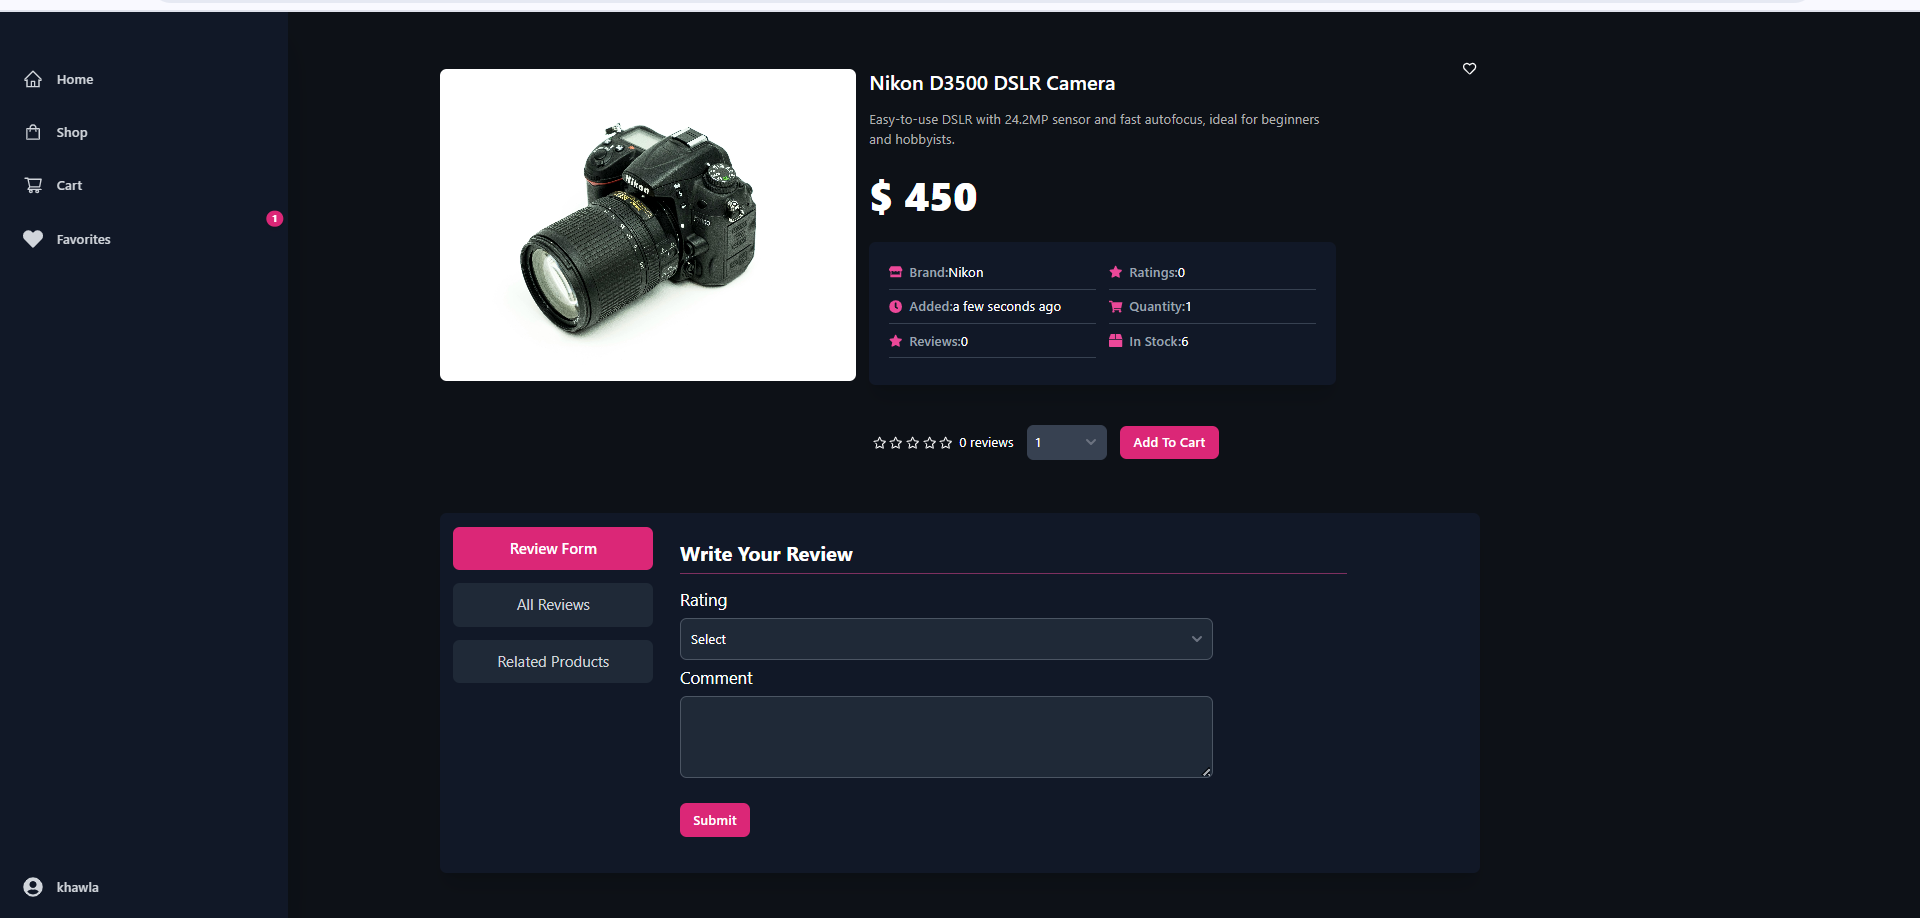Expand the rating options via the chevron arrow
This screenshot has width=1920, height=918.
(x=1196, y=638)
